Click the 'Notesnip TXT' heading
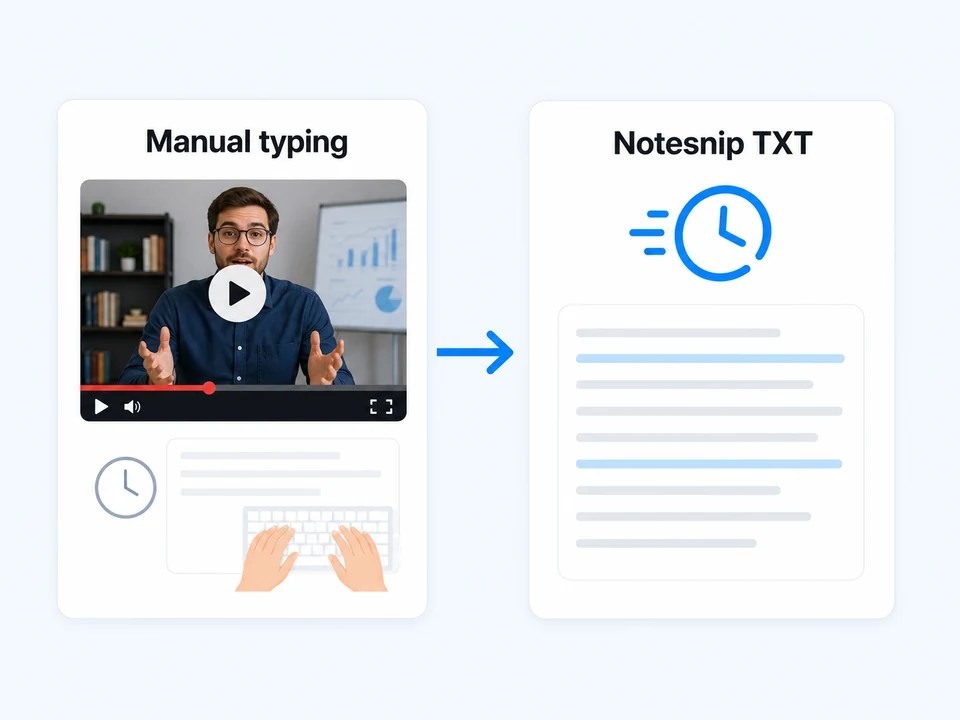The image size is (960, 720). pyautogui.click(x=713, y=144)
